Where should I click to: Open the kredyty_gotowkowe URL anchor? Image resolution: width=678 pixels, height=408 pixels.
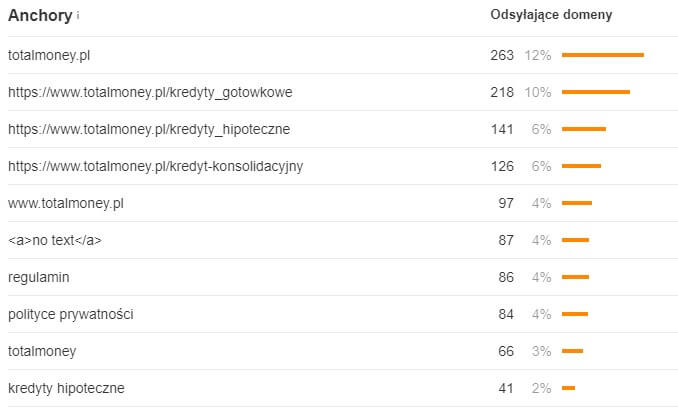click(x=150, y=92)
